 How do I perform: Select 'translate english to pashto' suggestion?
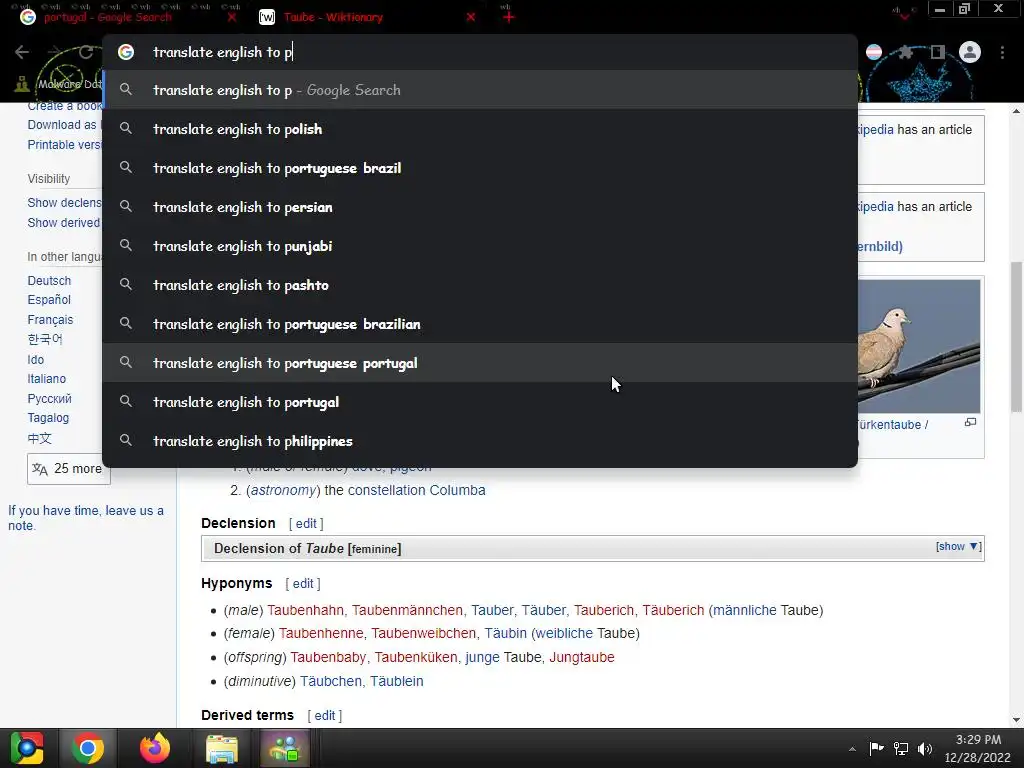click(480, 285)
